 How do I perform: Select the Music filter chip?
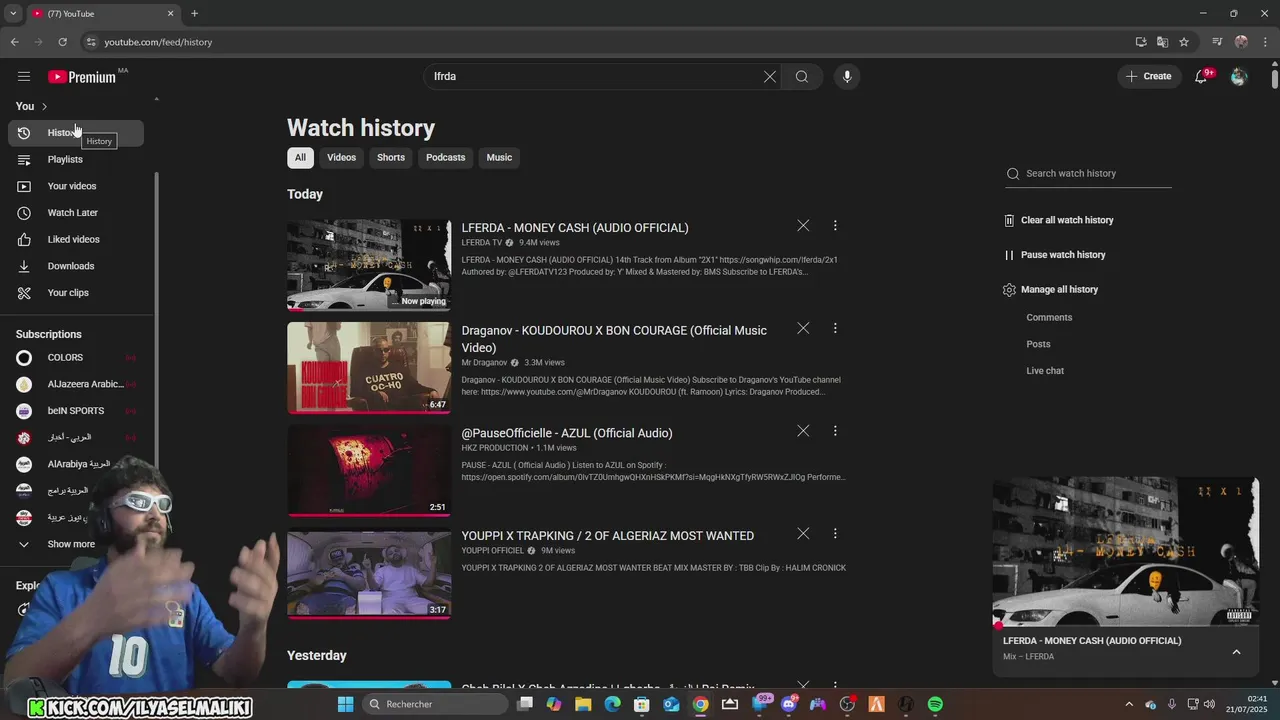tap(499, 157)
